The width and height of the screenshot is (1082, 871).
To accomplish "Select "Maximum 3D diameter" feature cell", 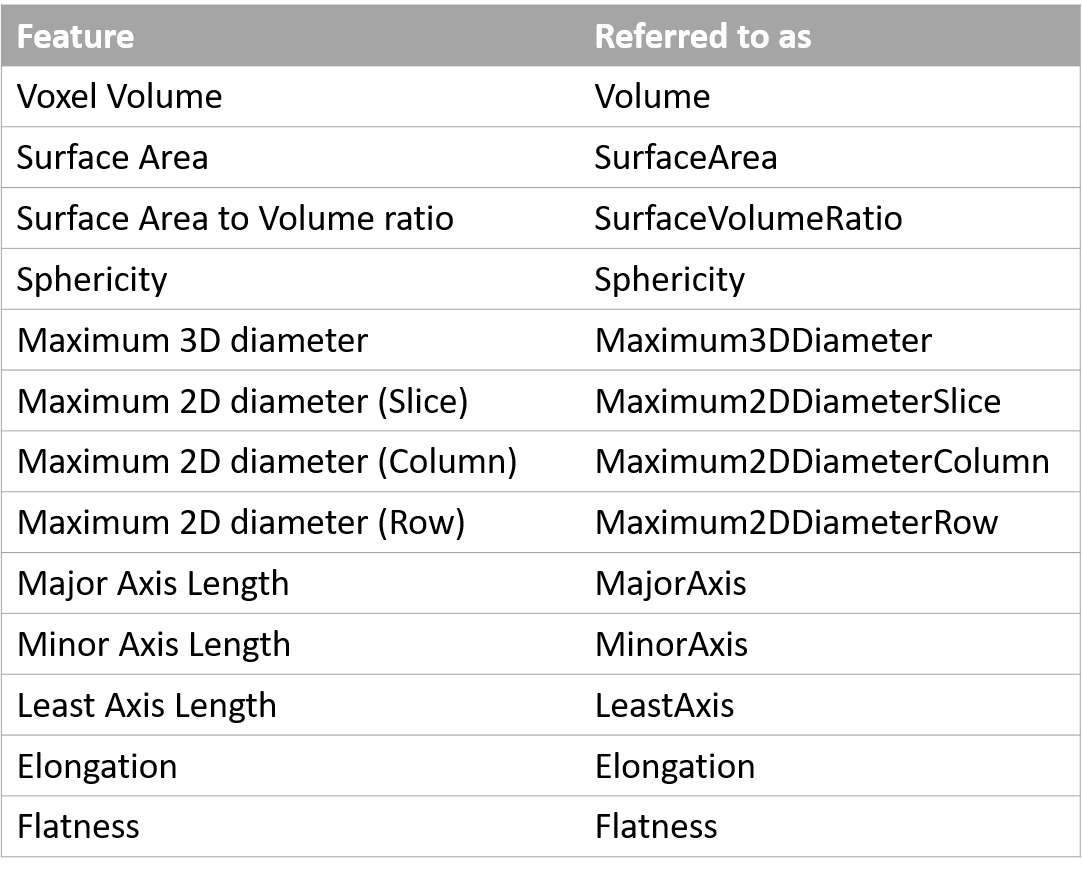I will pos(192,341).
